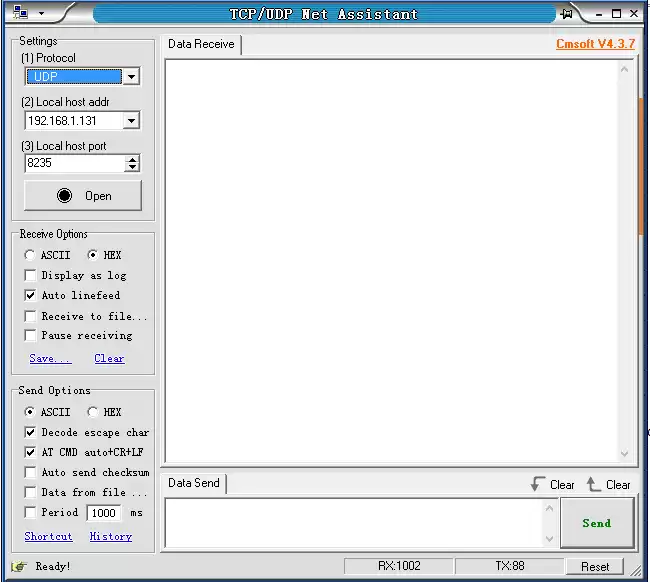Click the pin window icon in title bar

[x=567, y=14]
